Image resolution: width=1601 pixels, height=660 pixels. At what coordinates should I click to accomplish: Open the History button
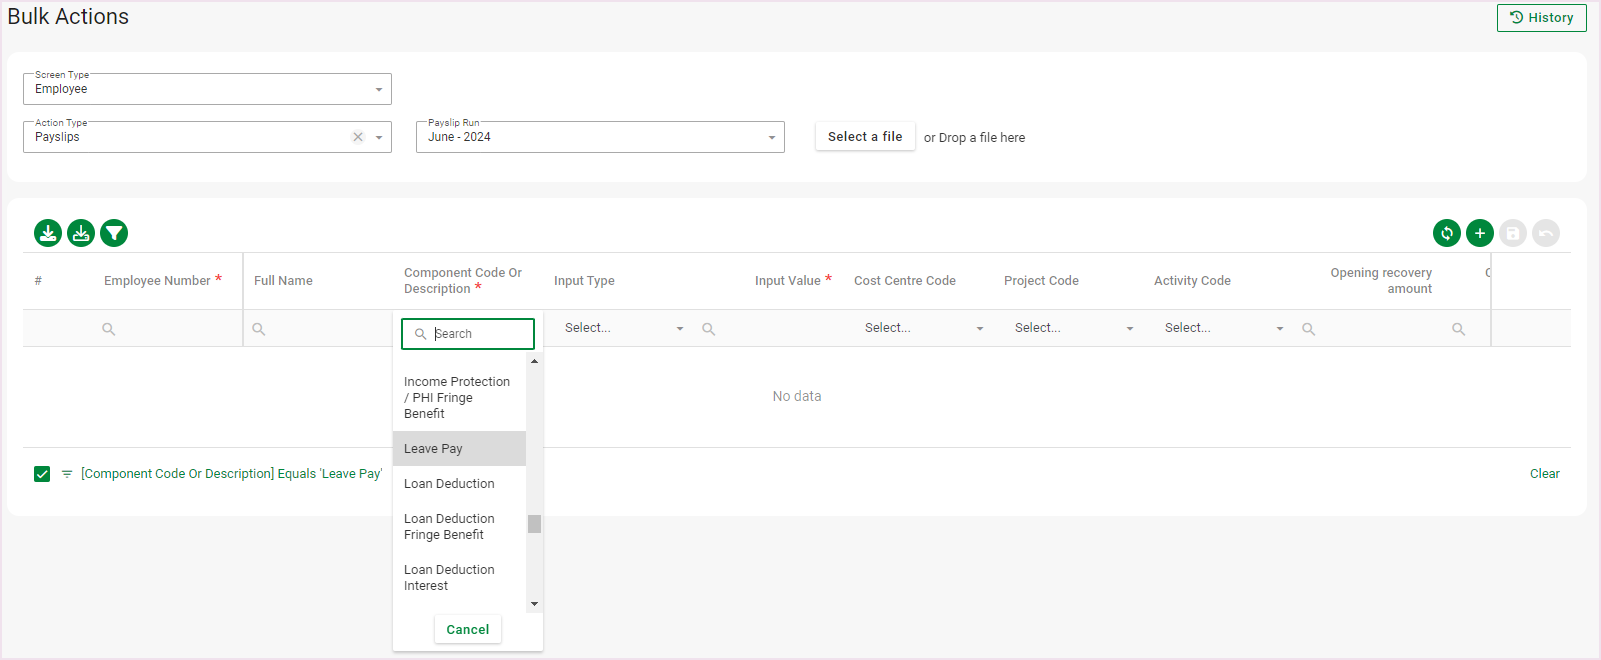click(1541, 18)
